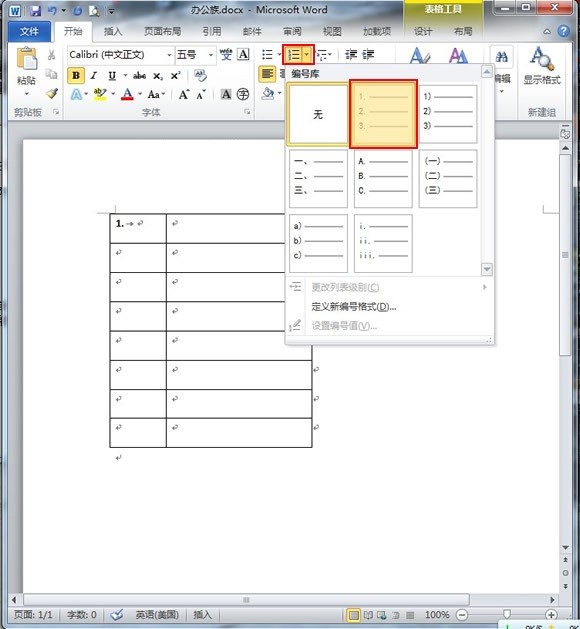
Task: Switch to the 插入 ribbon tab
Action: pyautogui.click(x=113, y=31)
